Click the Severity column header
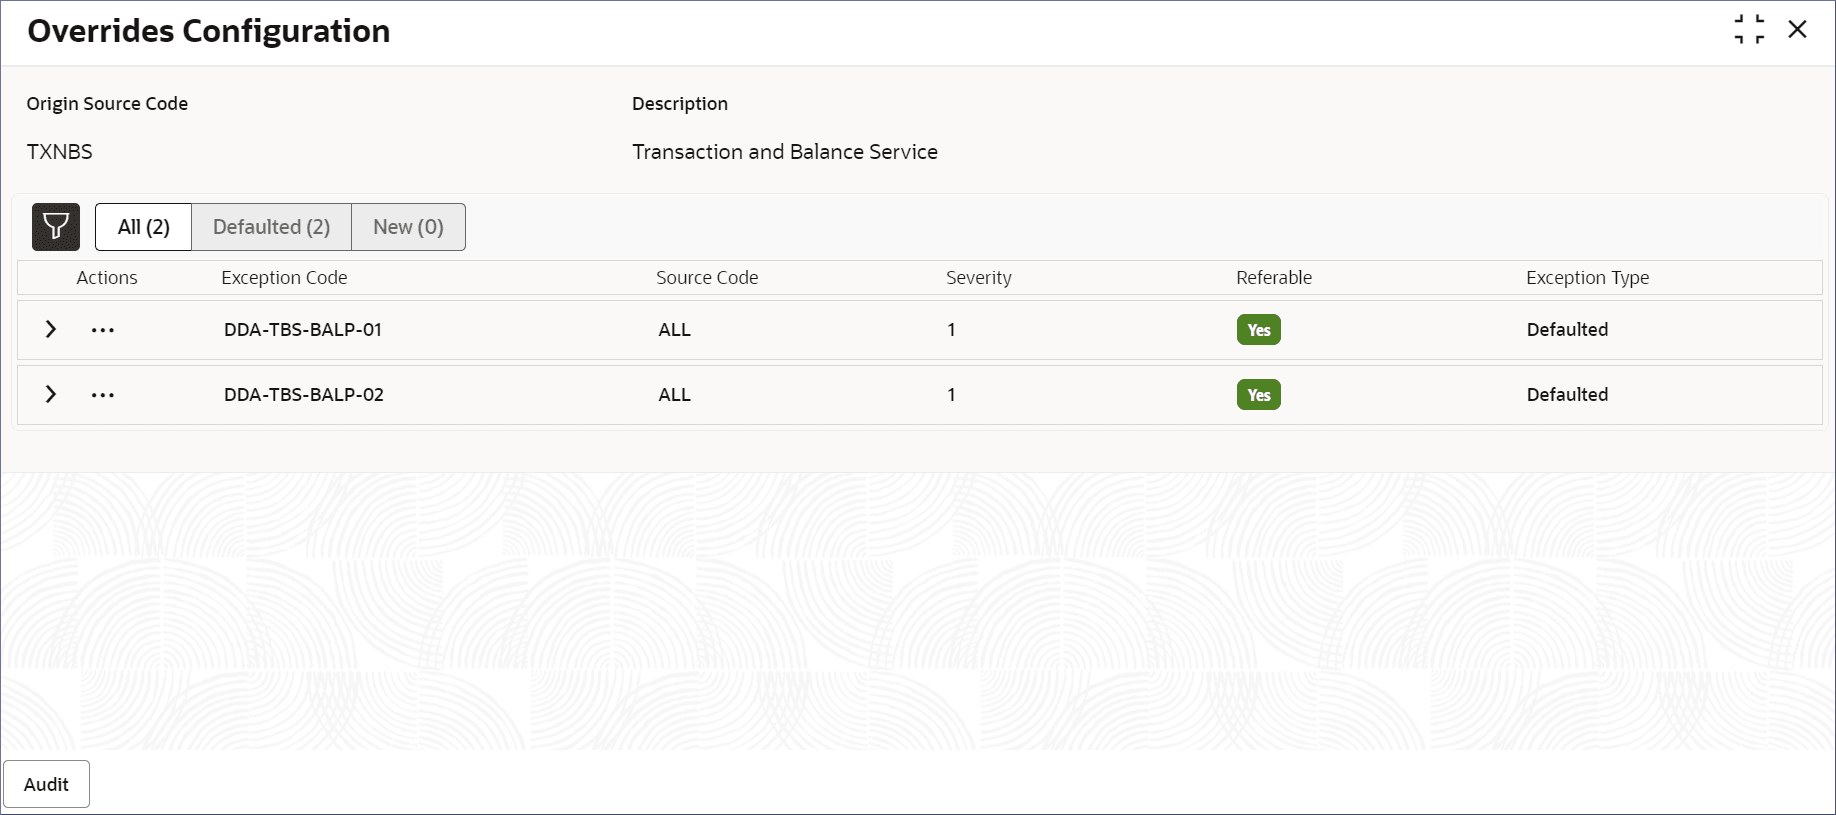Viewport: 1836px width, 815px height. (x=978, y=278)
